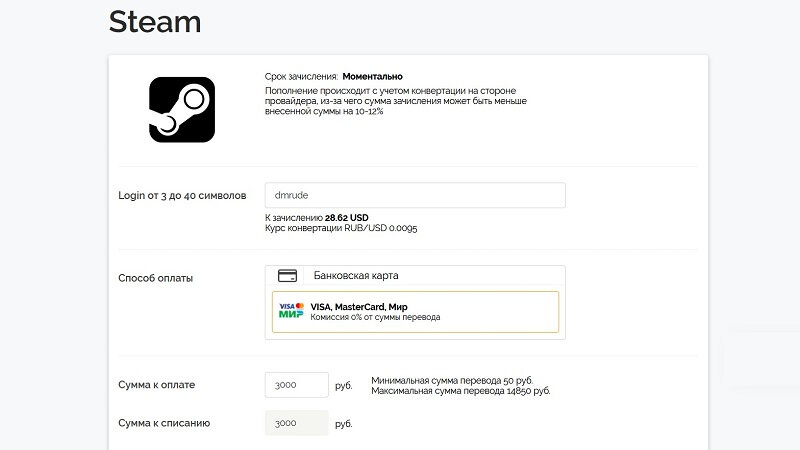Viewport: 800px width, 450px height.
Task: Click the Максимальная сумма перевода 14850 руб. note
Action: 461,391
